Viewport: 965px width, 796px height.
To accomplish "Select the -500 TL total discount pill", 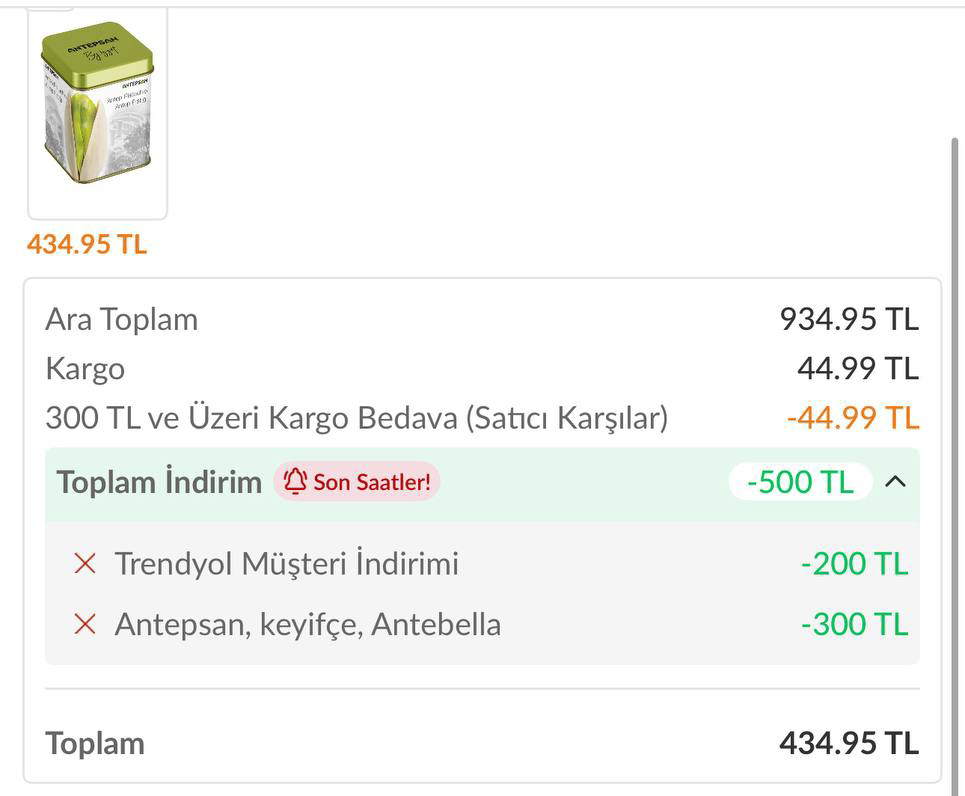I will coord(800,481).
